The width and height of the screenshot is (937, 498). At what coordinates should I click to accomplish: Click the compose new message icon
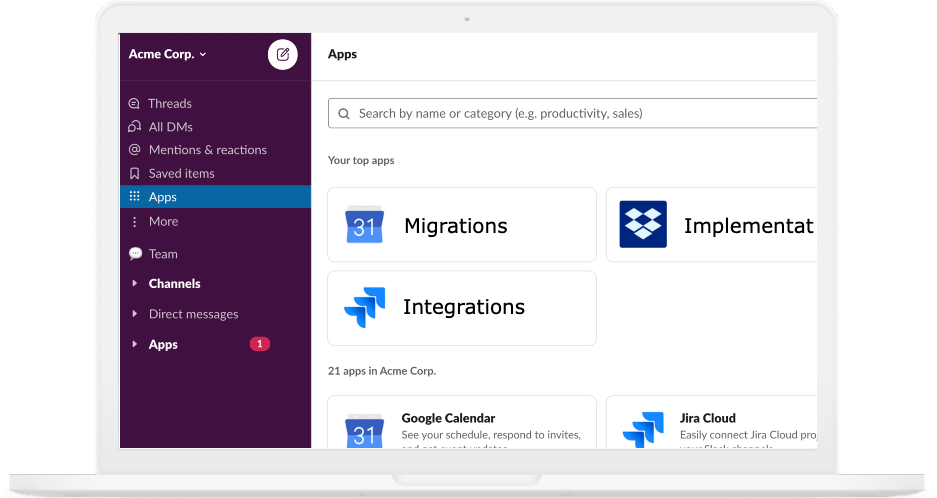282,54
